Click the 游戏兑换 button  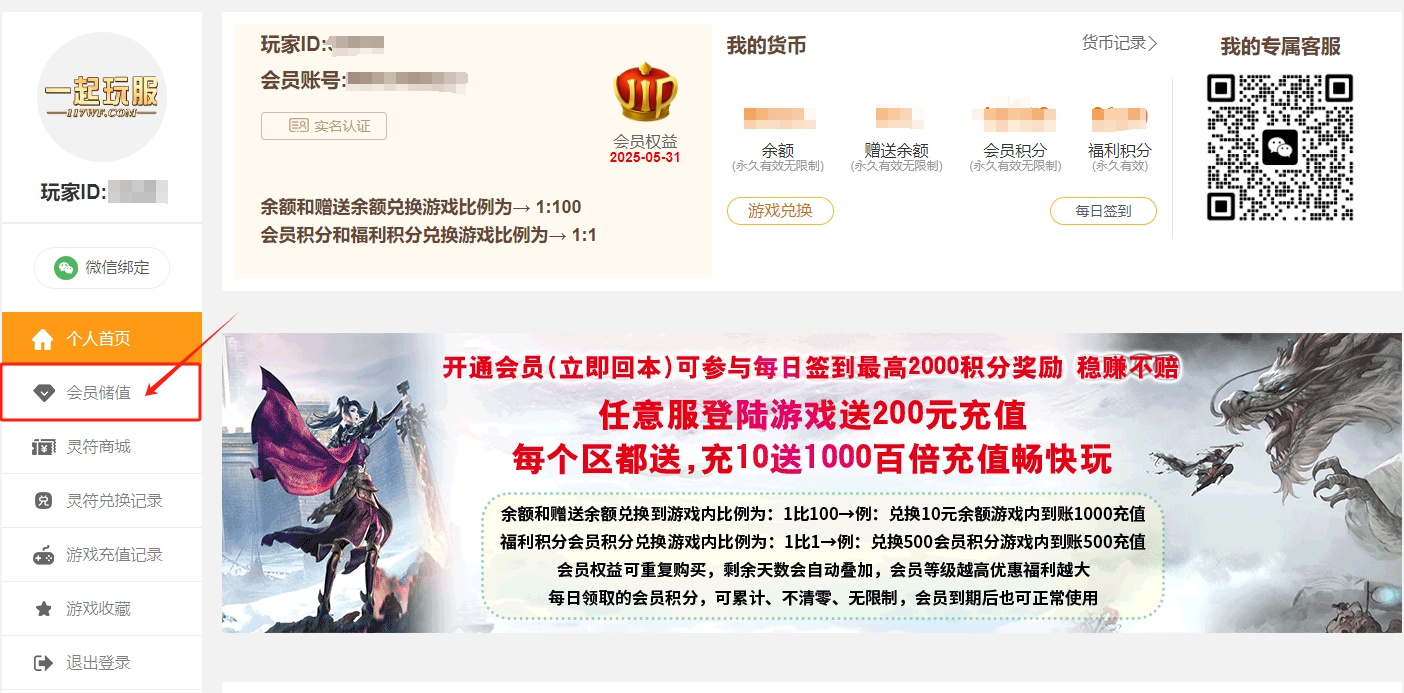pyautogui.click(x=780, y=211)
